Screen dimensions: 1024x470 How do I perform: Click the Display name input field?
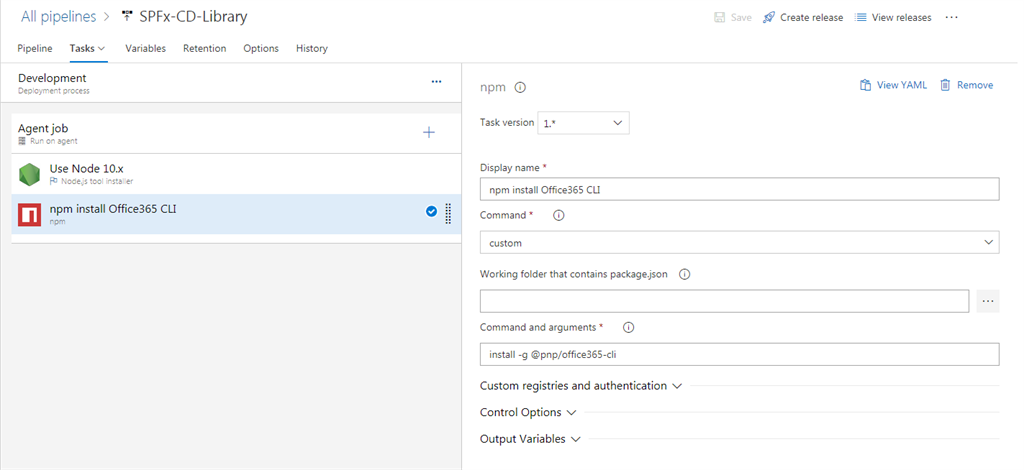click(x=739, y=189)
